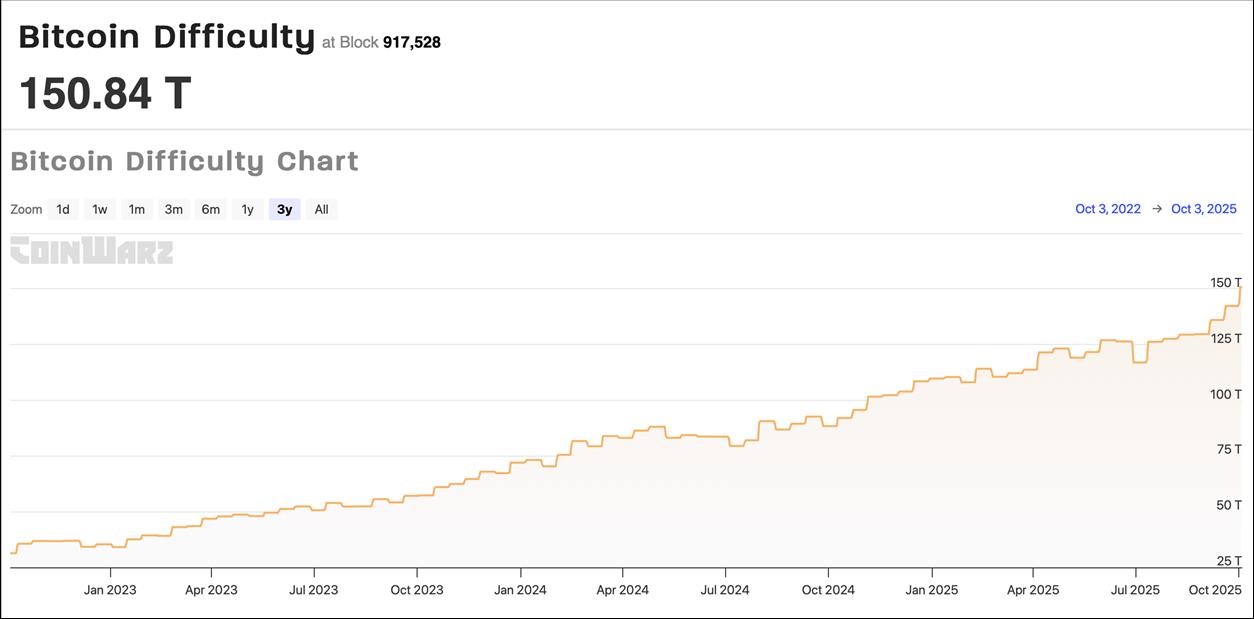The width and height of the screenshot is (1254, 619).
Task: Click the Zoom label beside range buttons
Action: click(26, 209)
